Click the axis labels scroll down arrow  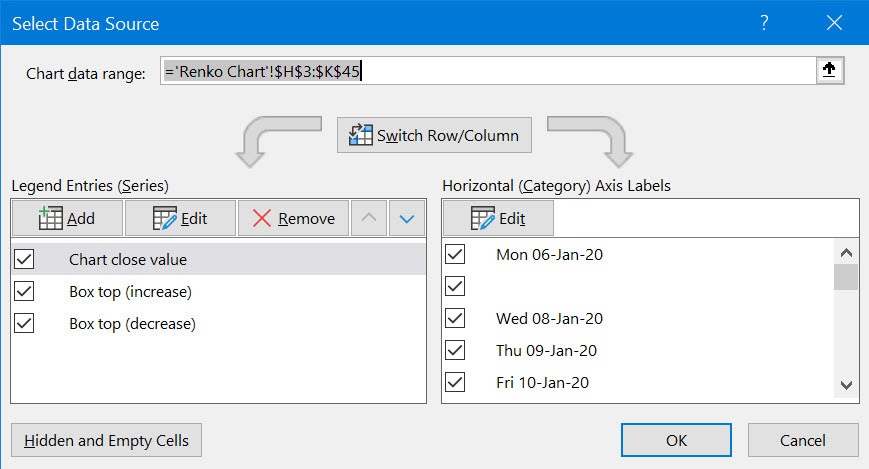pyautogui.click(x=846, y=385)
